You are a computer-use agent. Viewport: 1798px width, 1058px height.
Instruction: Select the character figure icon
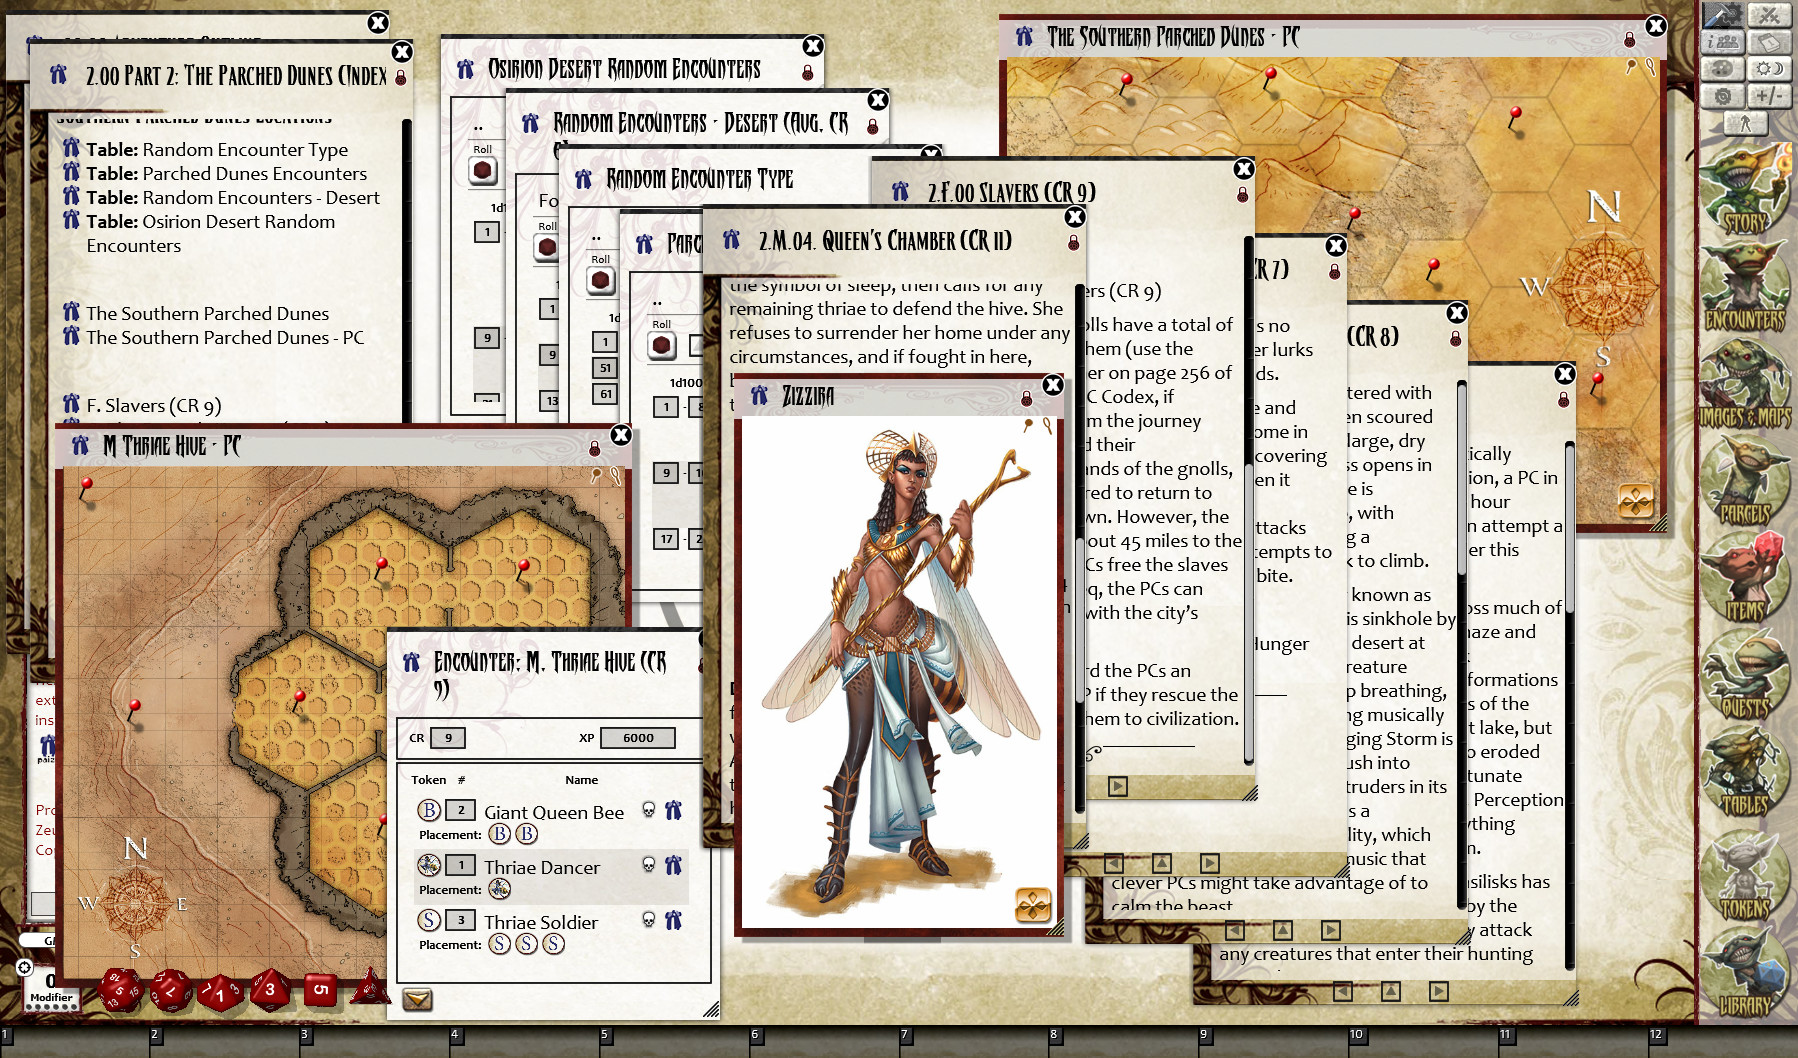click(1745, 123)
